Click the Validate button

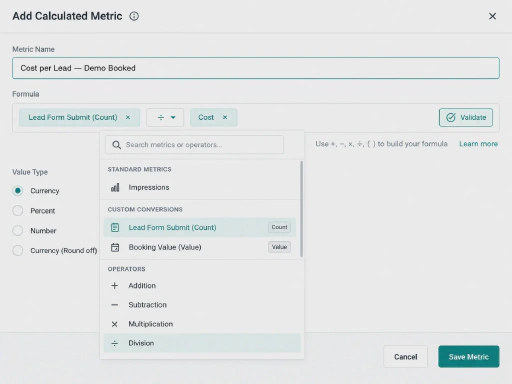point(466,117)
